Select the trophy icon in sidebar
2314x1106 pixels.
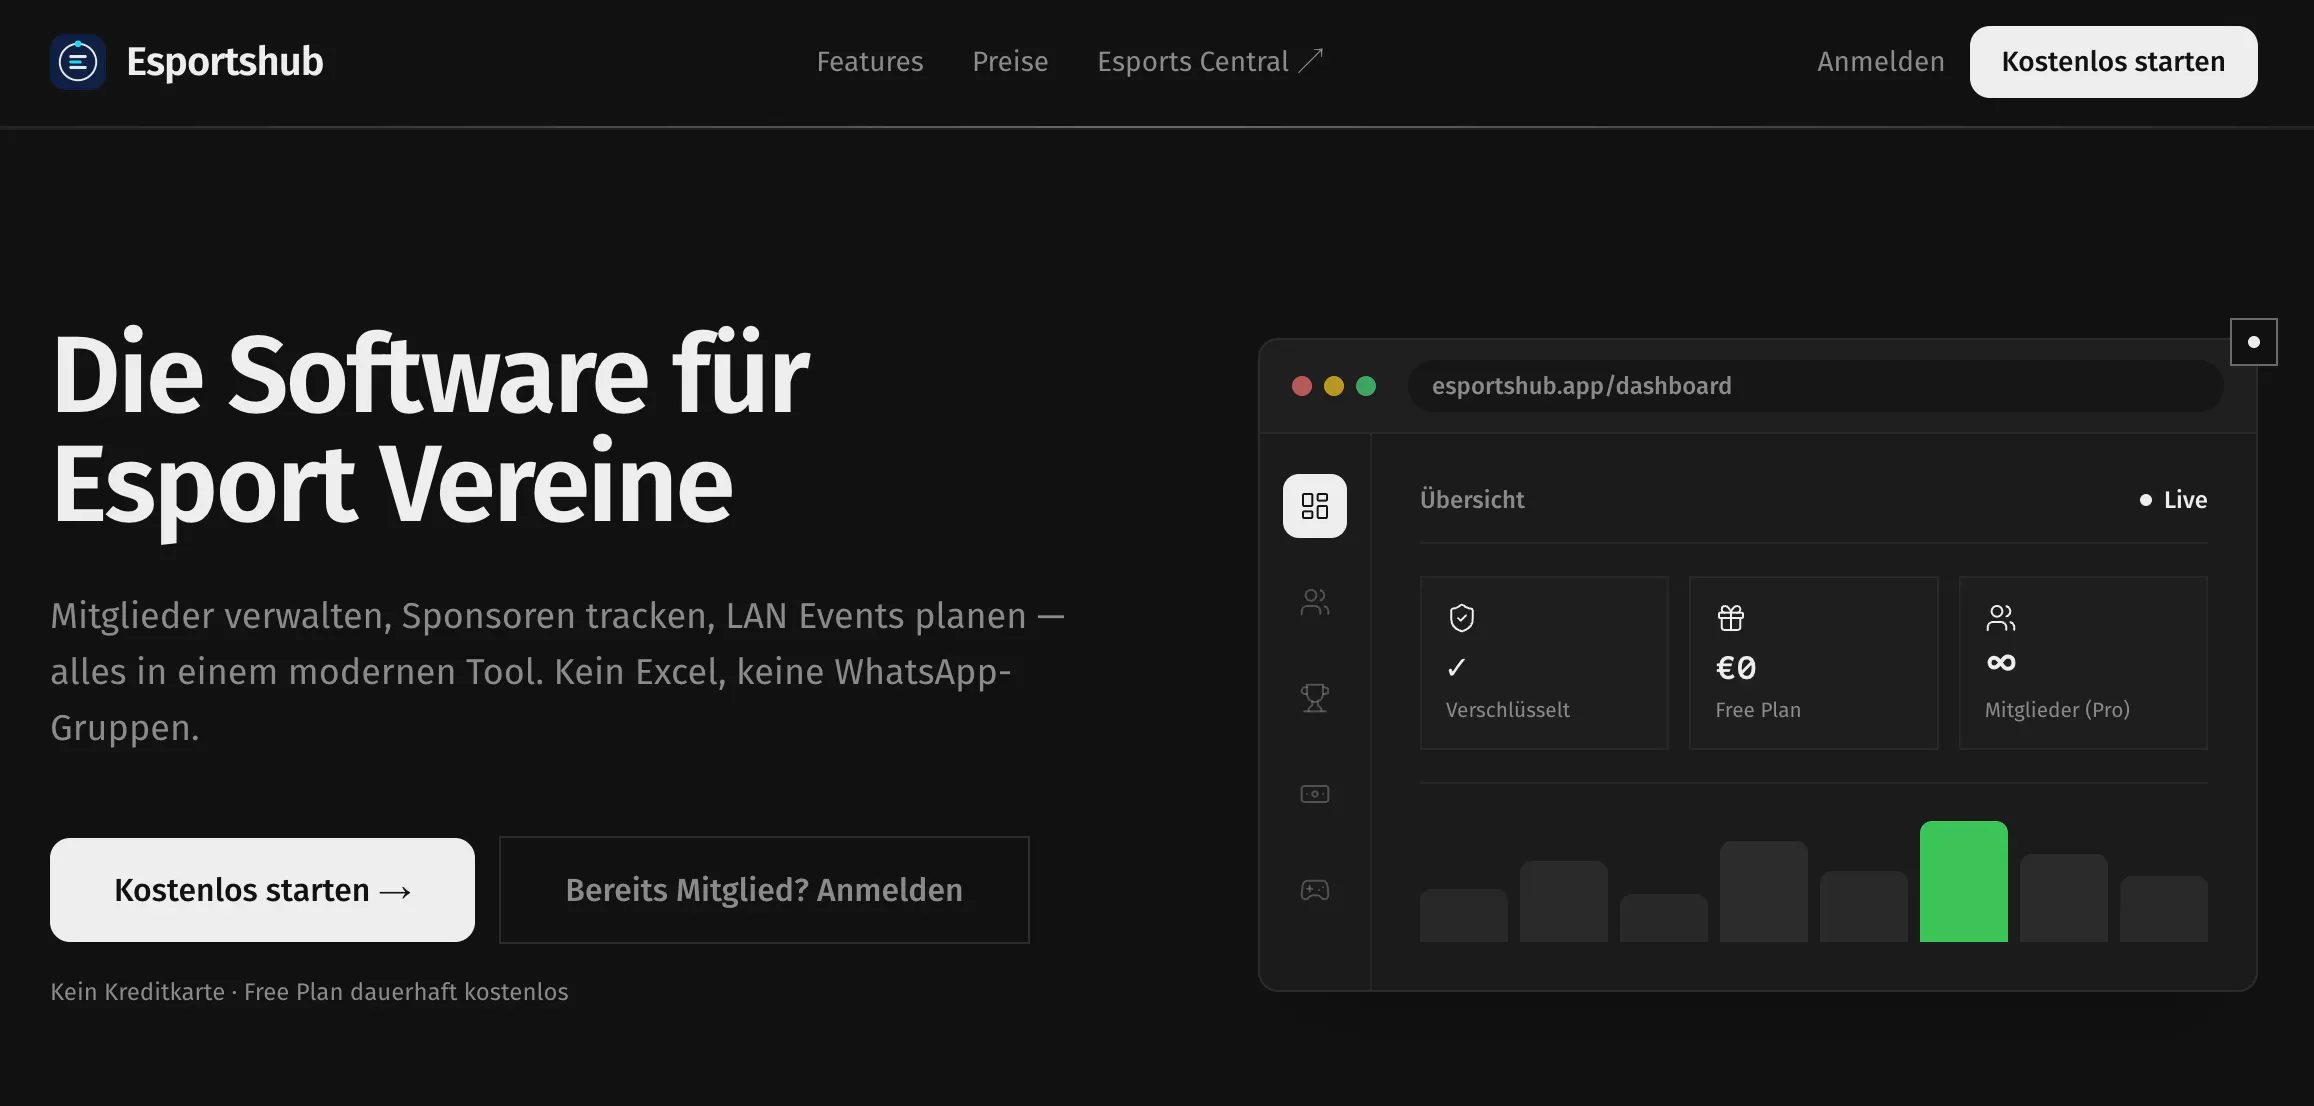[x=1315, y=698]
